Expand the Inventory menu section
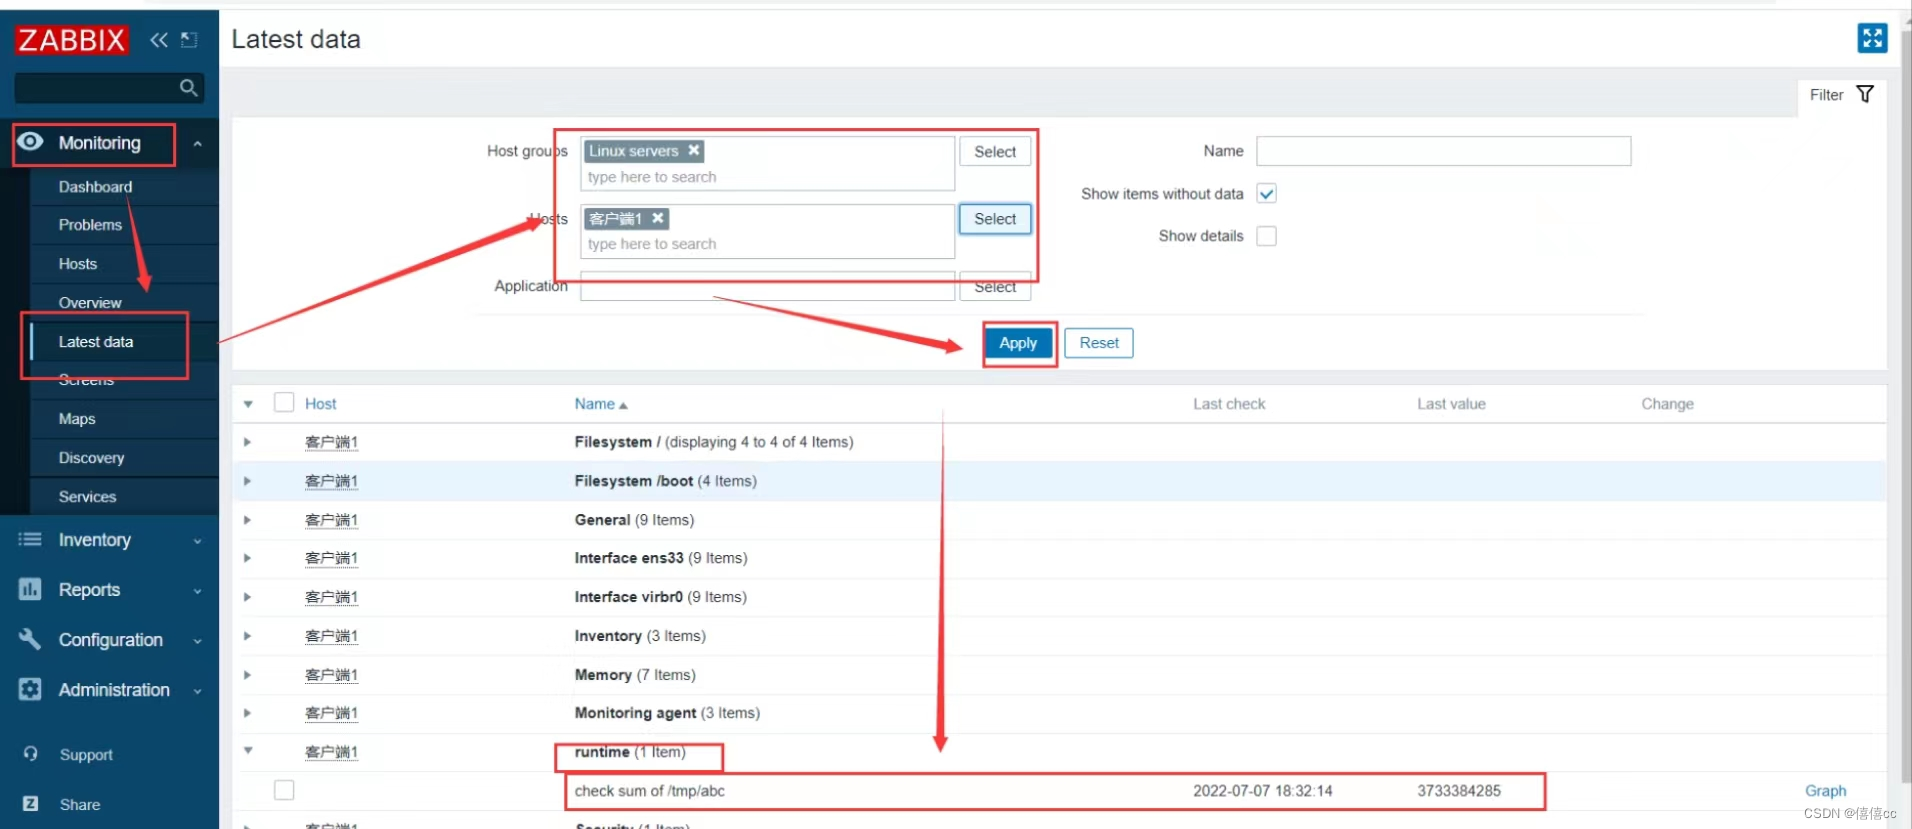1912x829 pixels. (198, 541)
